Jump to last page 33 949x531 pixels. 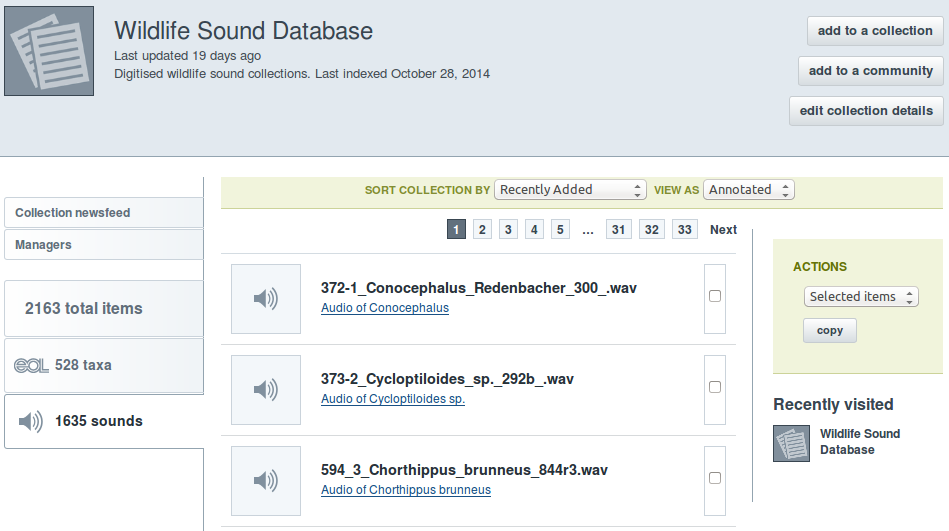685,229
